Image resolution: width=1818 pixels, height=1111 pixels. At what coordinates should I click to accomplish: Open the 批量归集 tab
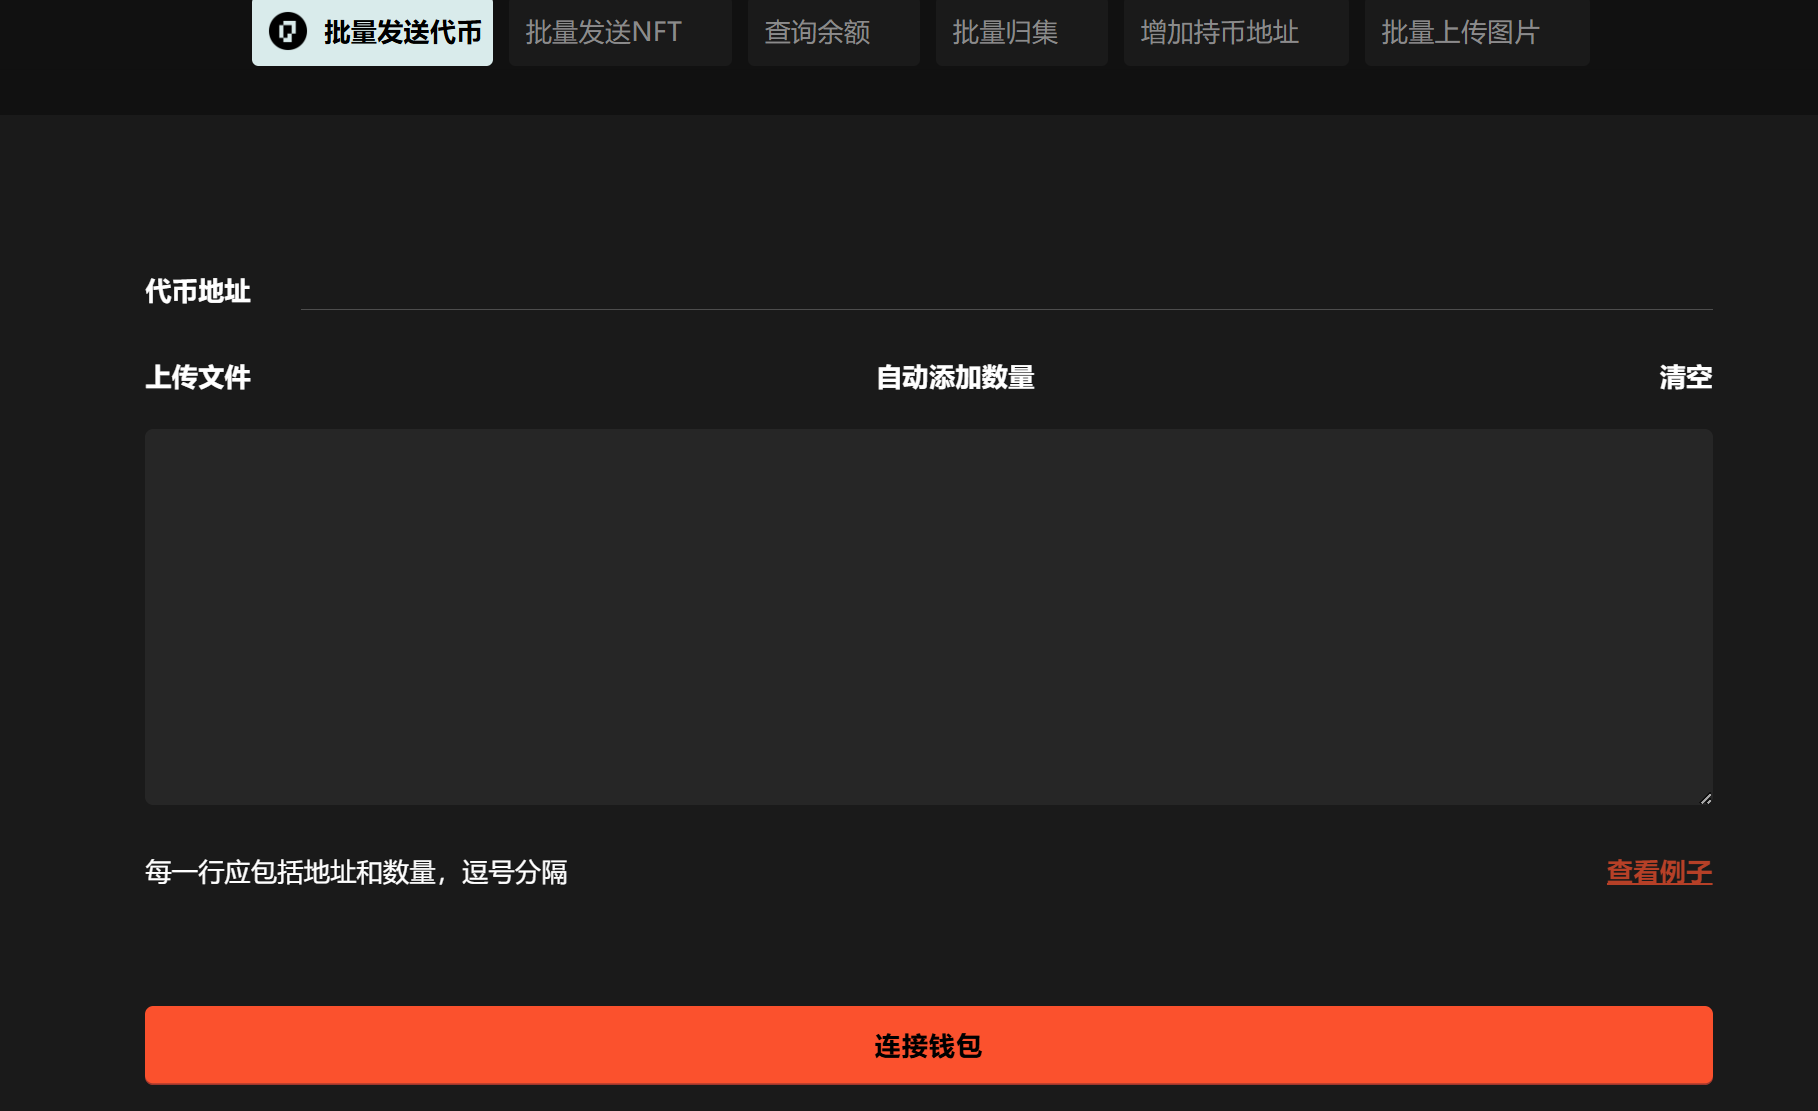pyautogui.click(x=1021, y=32)
